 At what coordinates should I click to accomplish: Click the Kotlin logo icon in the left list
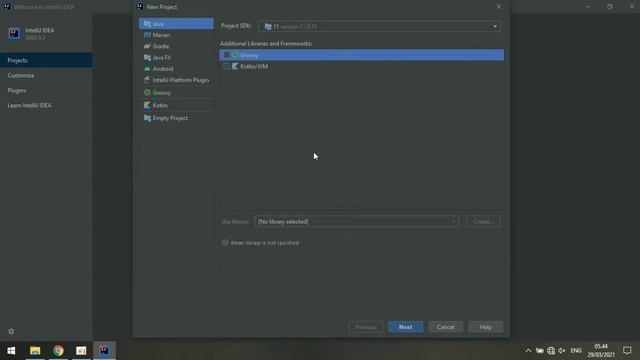coord(147,105)
